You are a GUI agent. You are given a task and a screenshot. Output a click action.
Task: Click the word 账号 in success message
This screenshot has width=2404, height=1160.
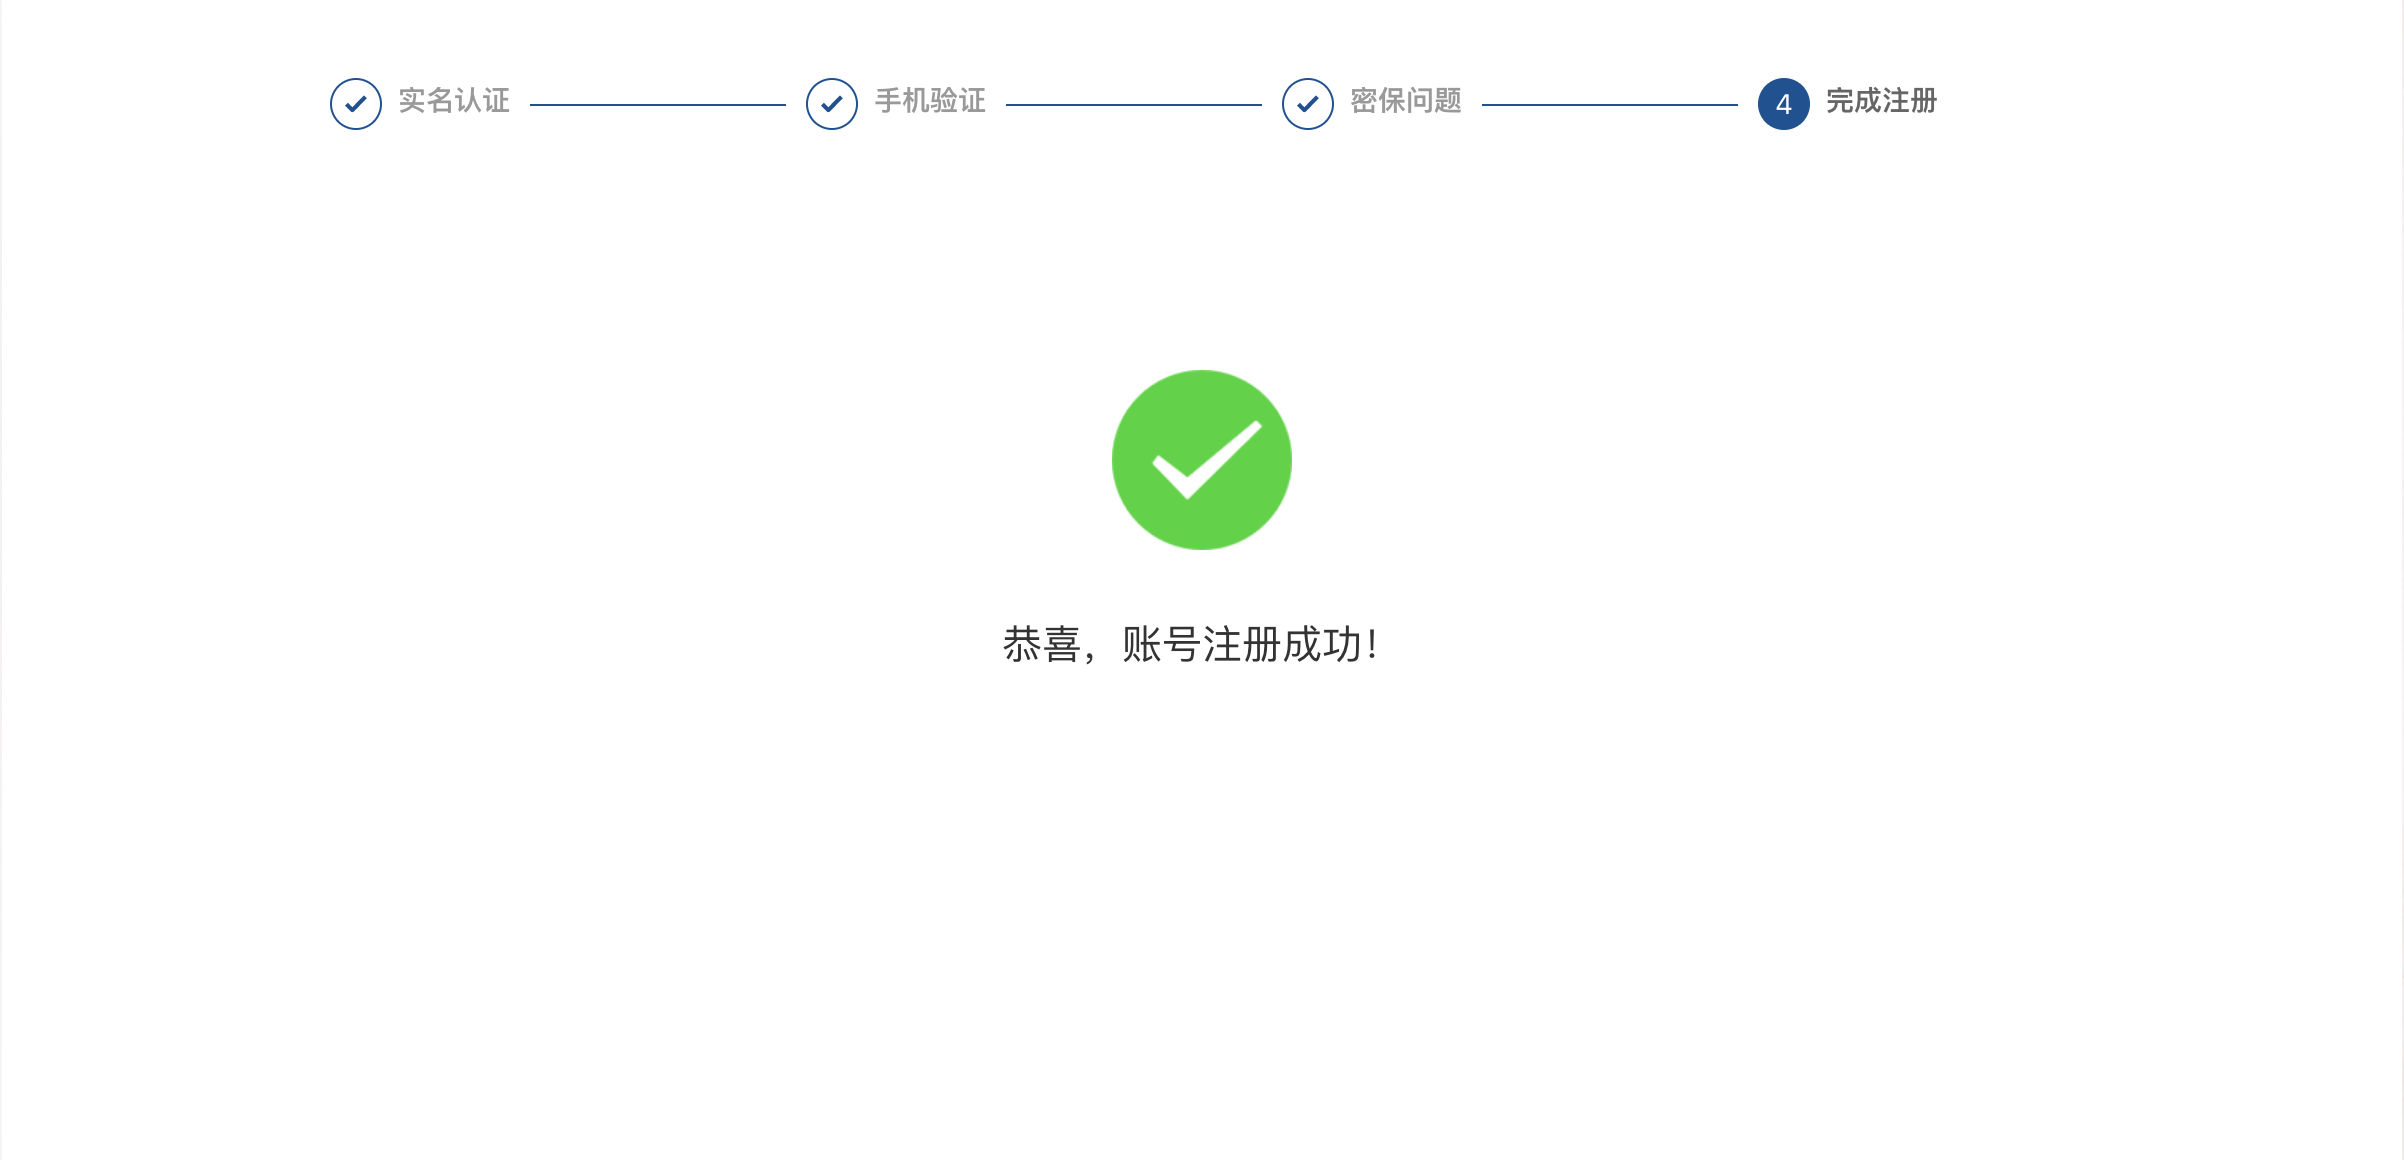pos(1161,645)
